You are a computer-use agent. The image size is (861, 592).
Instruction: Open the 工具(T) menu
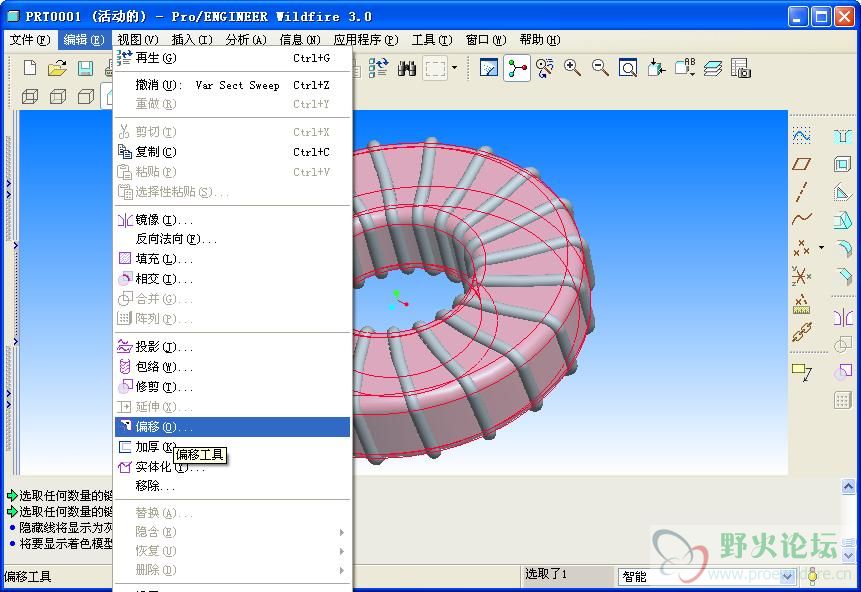click(x=432, y=40)
